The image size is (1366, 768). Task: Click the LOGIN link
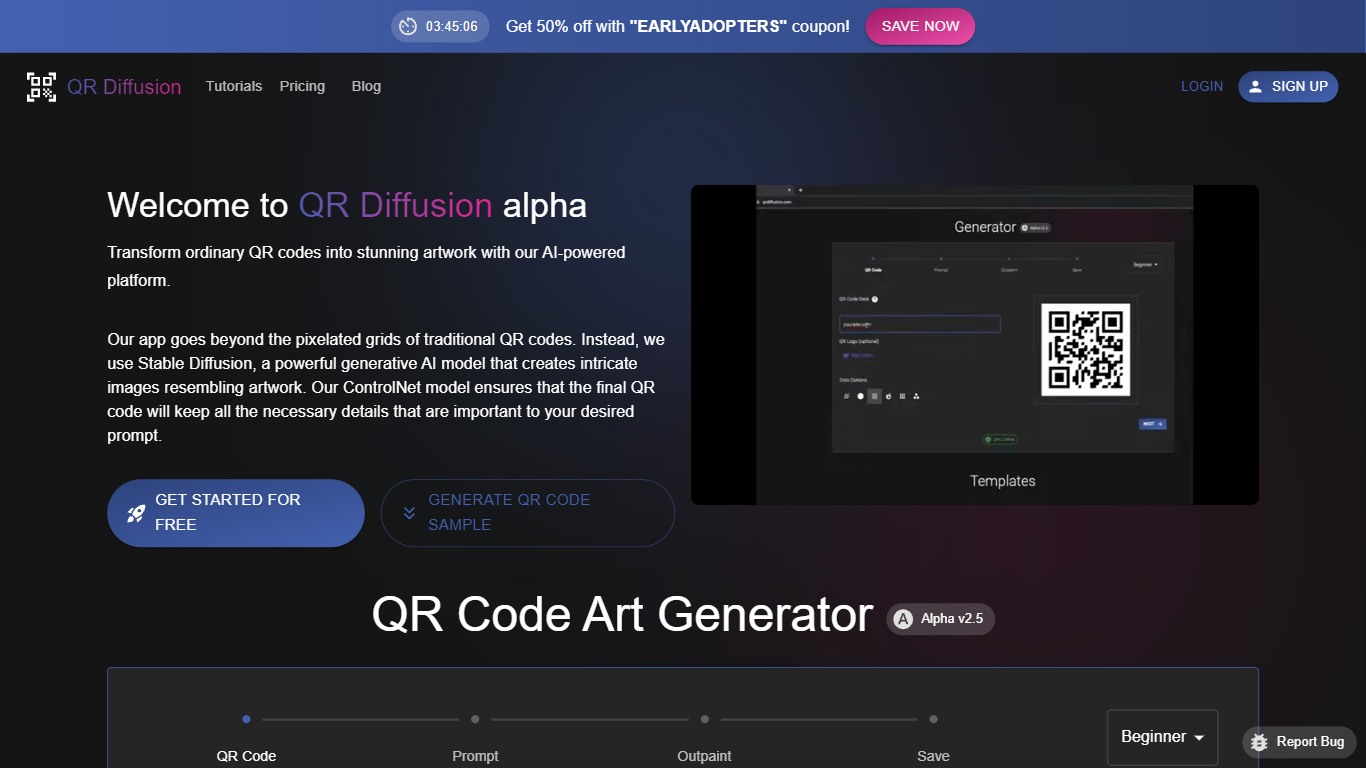[1201, 87]
